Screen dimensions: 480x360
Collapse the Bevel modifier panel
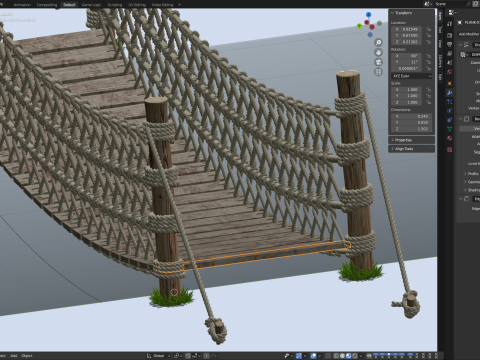pyautogui.click(x=460, y=119)
